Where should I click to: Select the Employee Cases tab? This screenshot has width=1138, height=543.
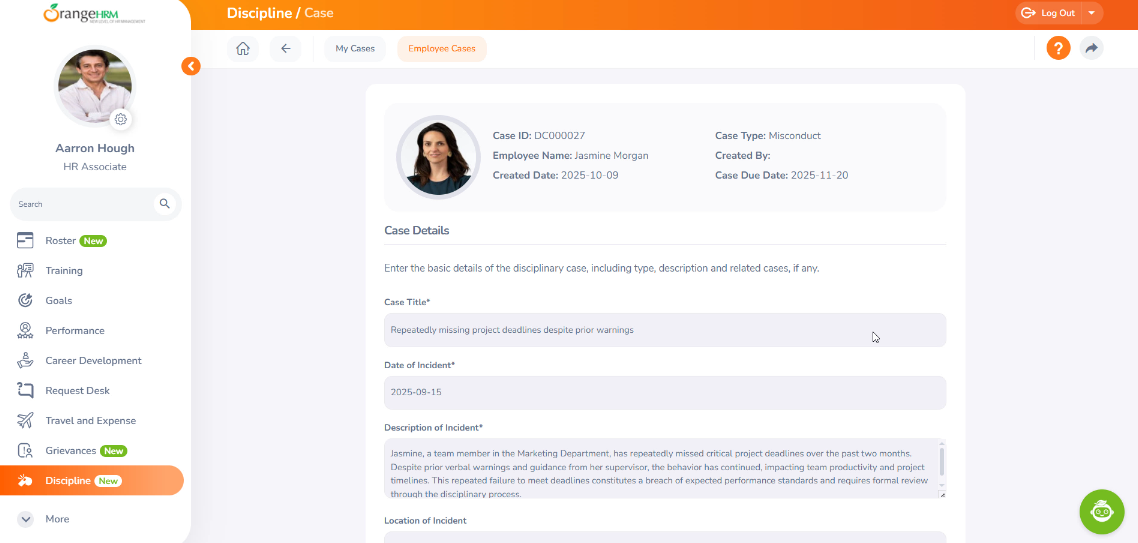(x=441, y=49)
